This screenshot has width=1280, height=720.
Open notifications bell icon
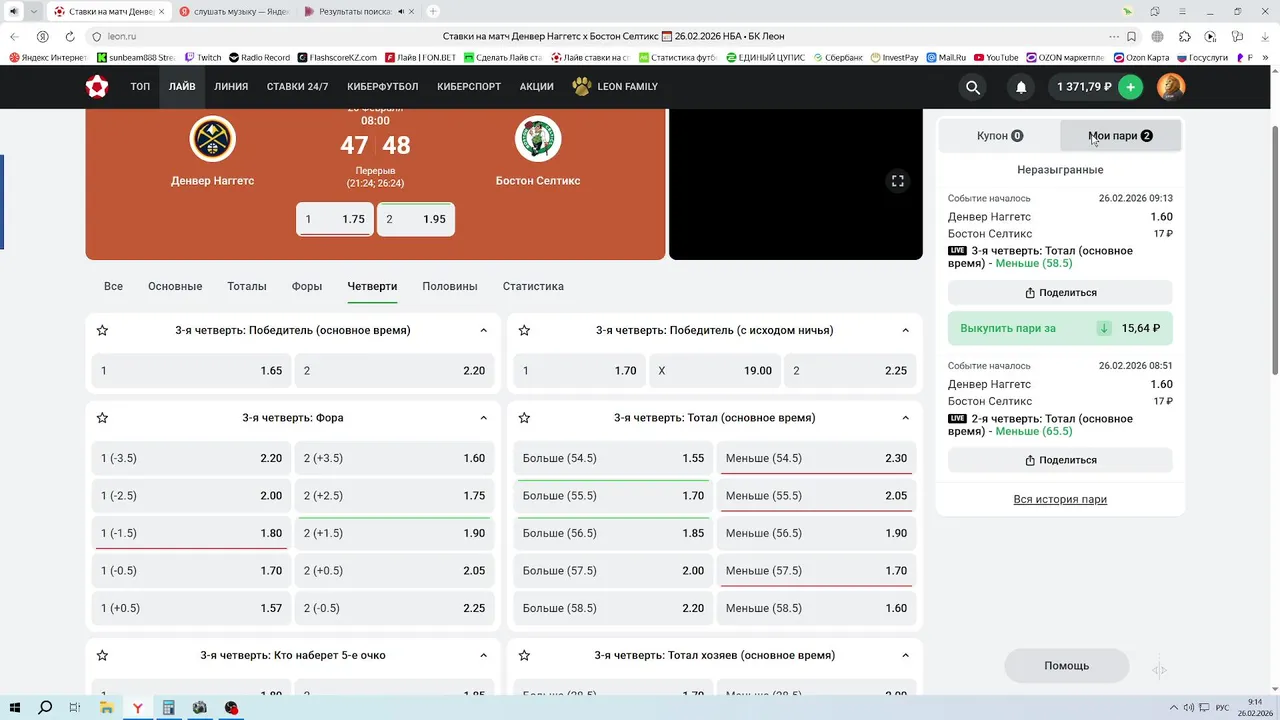[x=1021, y=87]
